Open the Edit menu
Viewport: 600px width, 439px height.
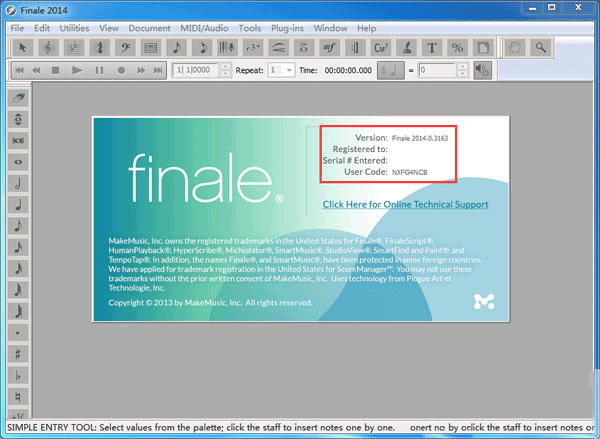pyautogui.click(x=42, y=28)
